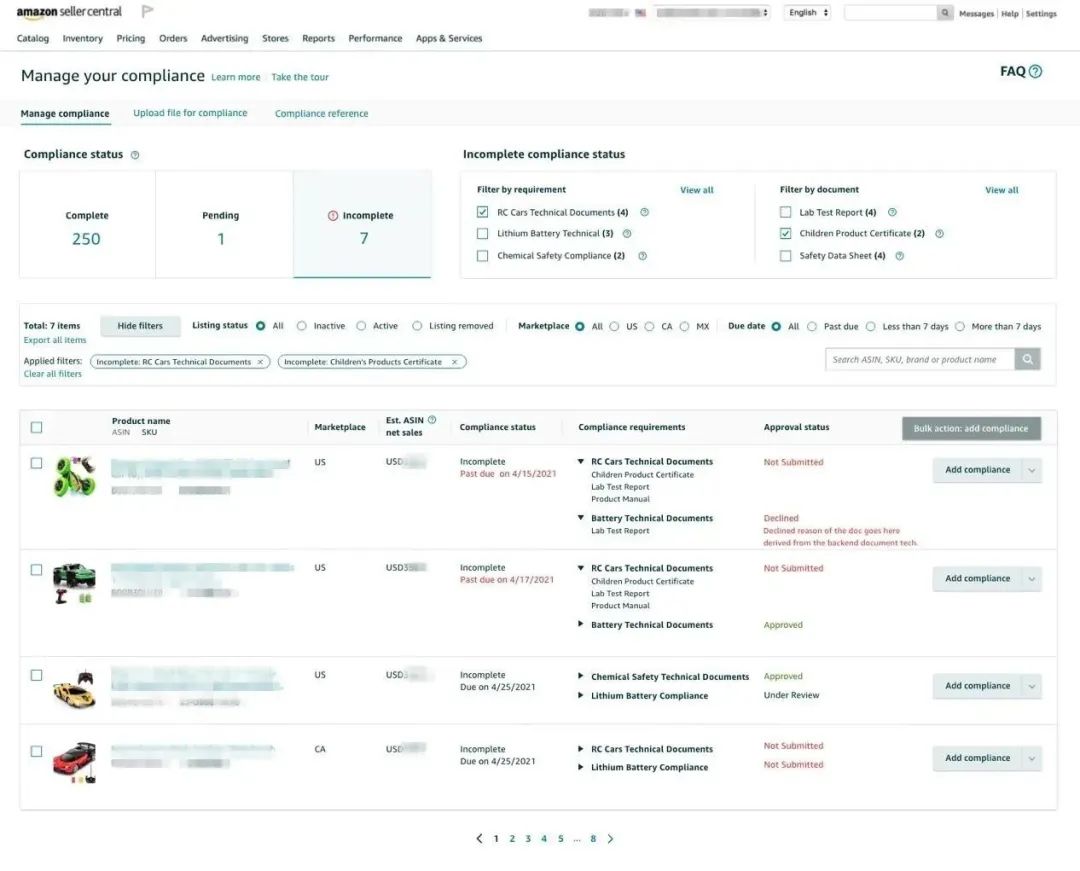Image resolution: width=1080 pixels, height=871 pixels.
Task: Click help icon next to Est. ASIN
Action: (432, 419)
